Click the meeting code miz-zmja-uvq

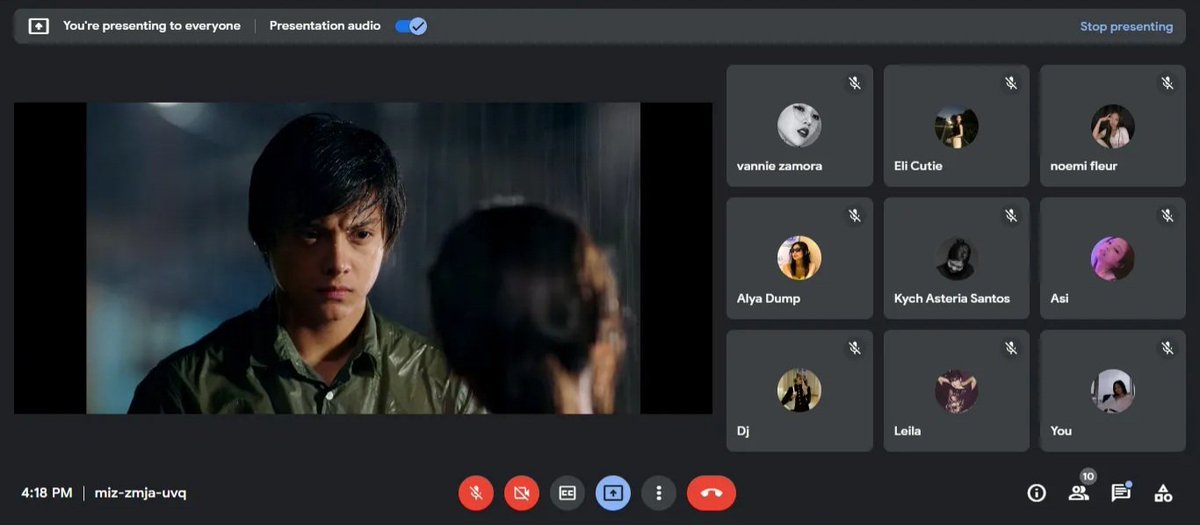140,493
